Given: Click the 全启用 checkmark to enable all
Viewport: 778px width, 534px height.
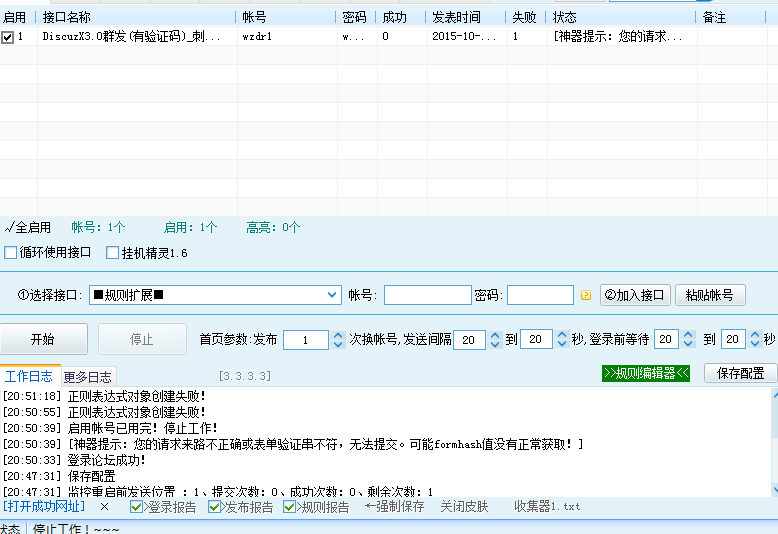Looking at the screenshot, I should (x=28, y=227).
